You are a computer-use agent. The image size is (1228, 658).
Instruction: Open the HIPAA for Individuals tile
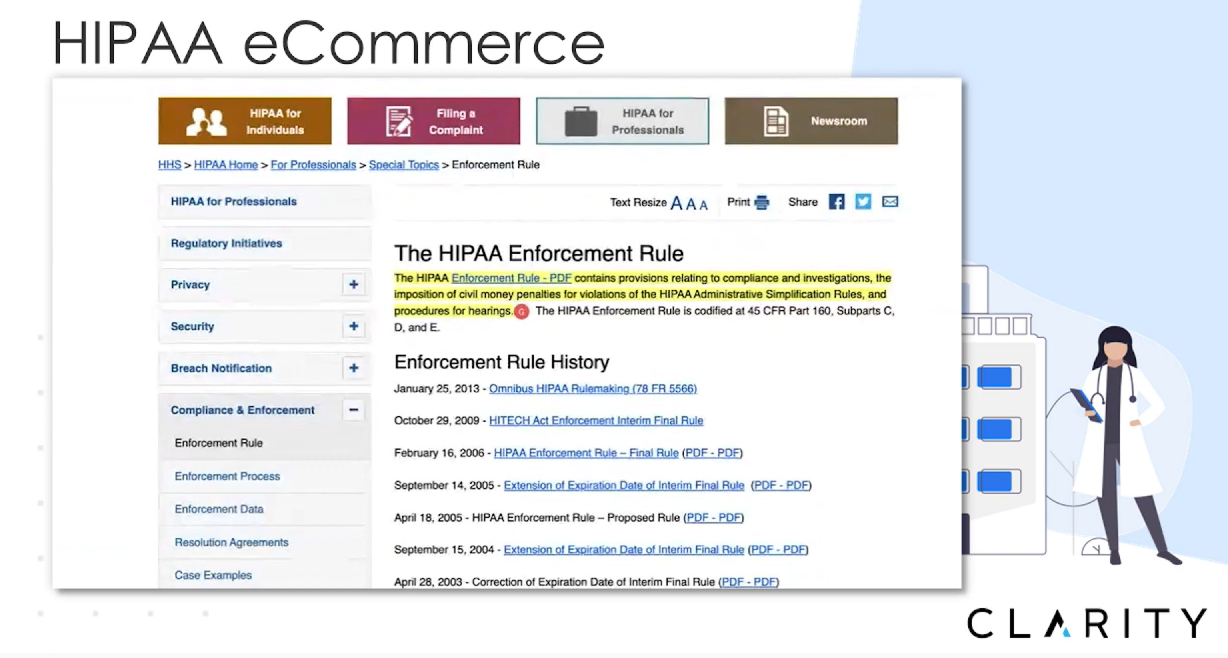pyautogui.click(x=246, y=121)
